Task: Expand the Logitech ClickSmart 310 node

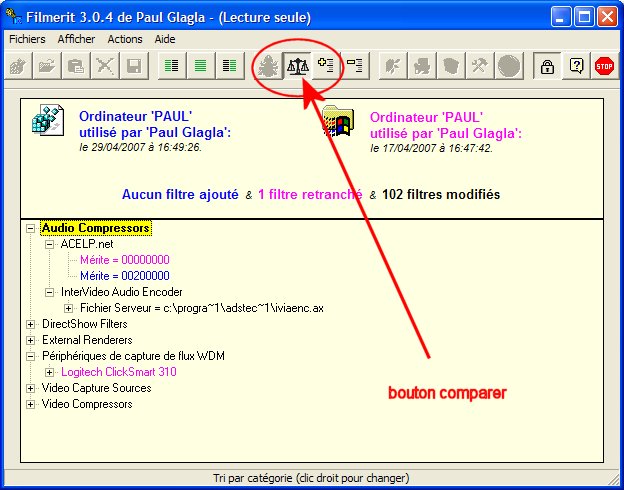Action: click(x=49, y=373)
